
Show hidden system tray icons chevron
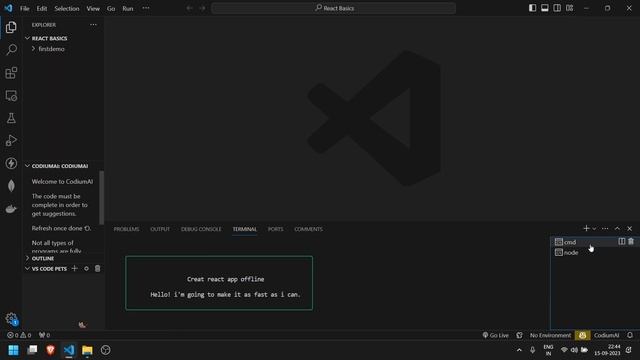point(519,350)
